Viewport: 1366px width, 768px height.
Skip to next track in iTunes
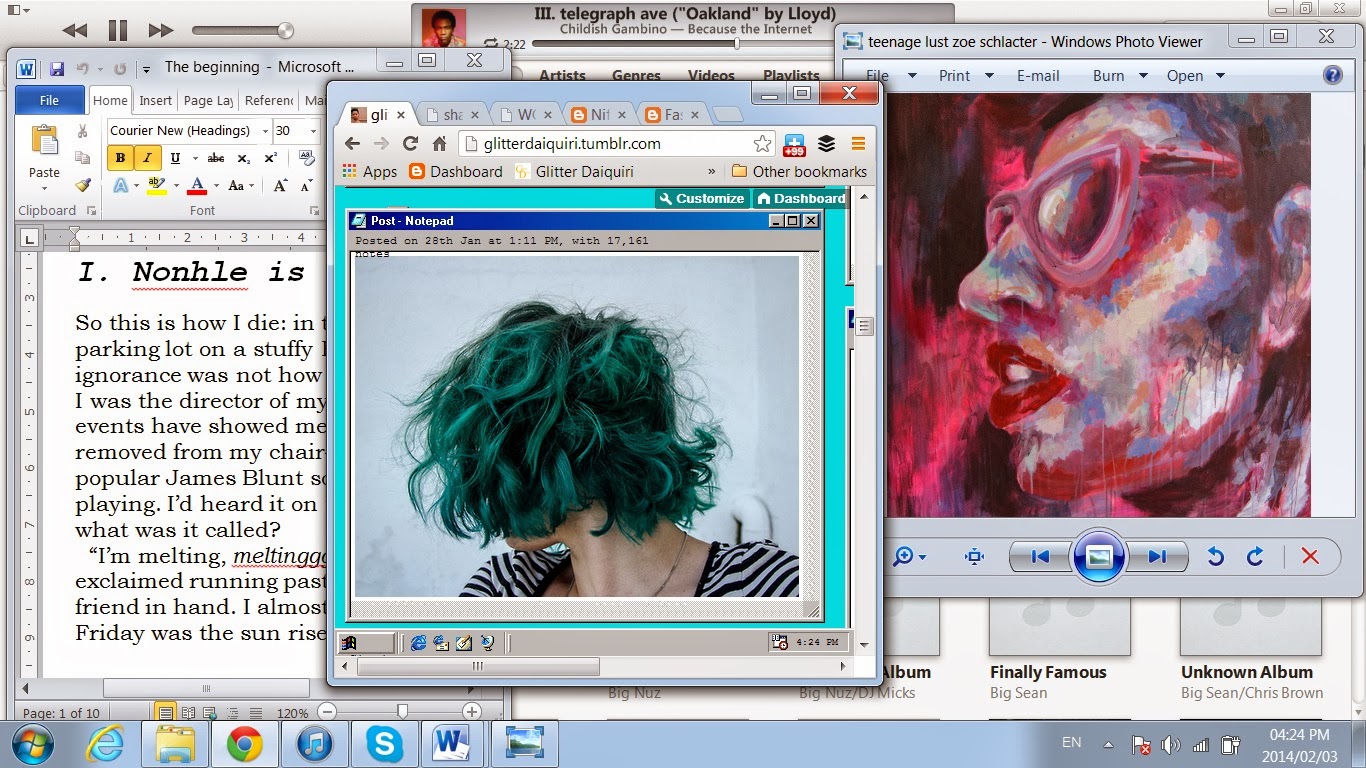(x=161, y=31)
